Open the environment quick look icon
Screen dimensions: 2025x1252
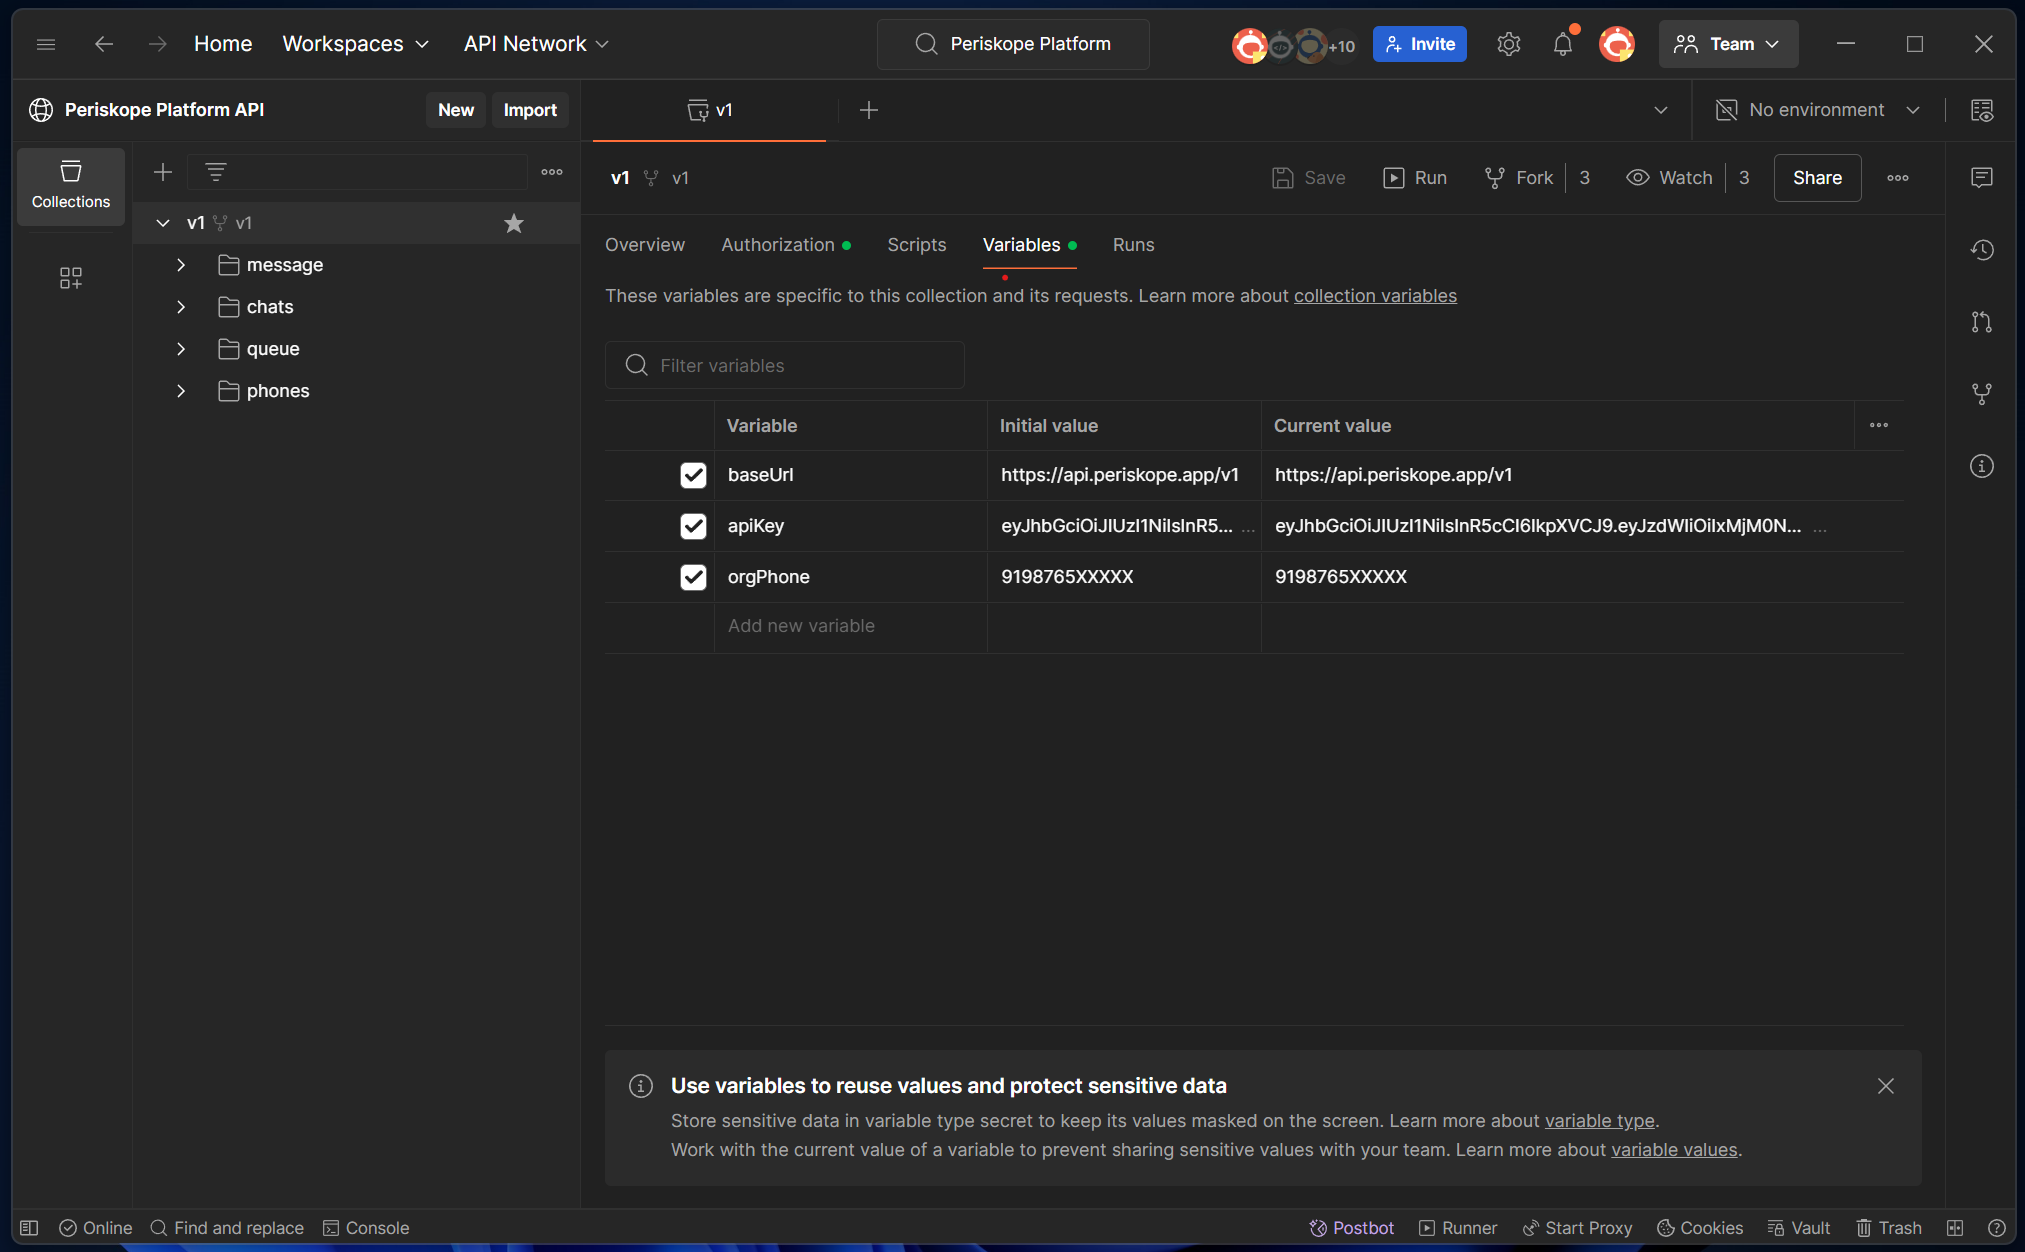tap(1982, 110)
